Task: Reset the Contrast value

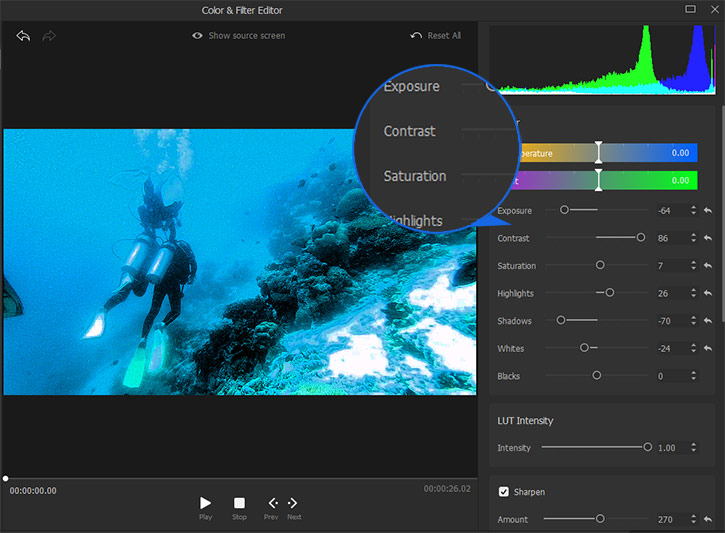Action: pyautogui.click(x=708, y=239)
